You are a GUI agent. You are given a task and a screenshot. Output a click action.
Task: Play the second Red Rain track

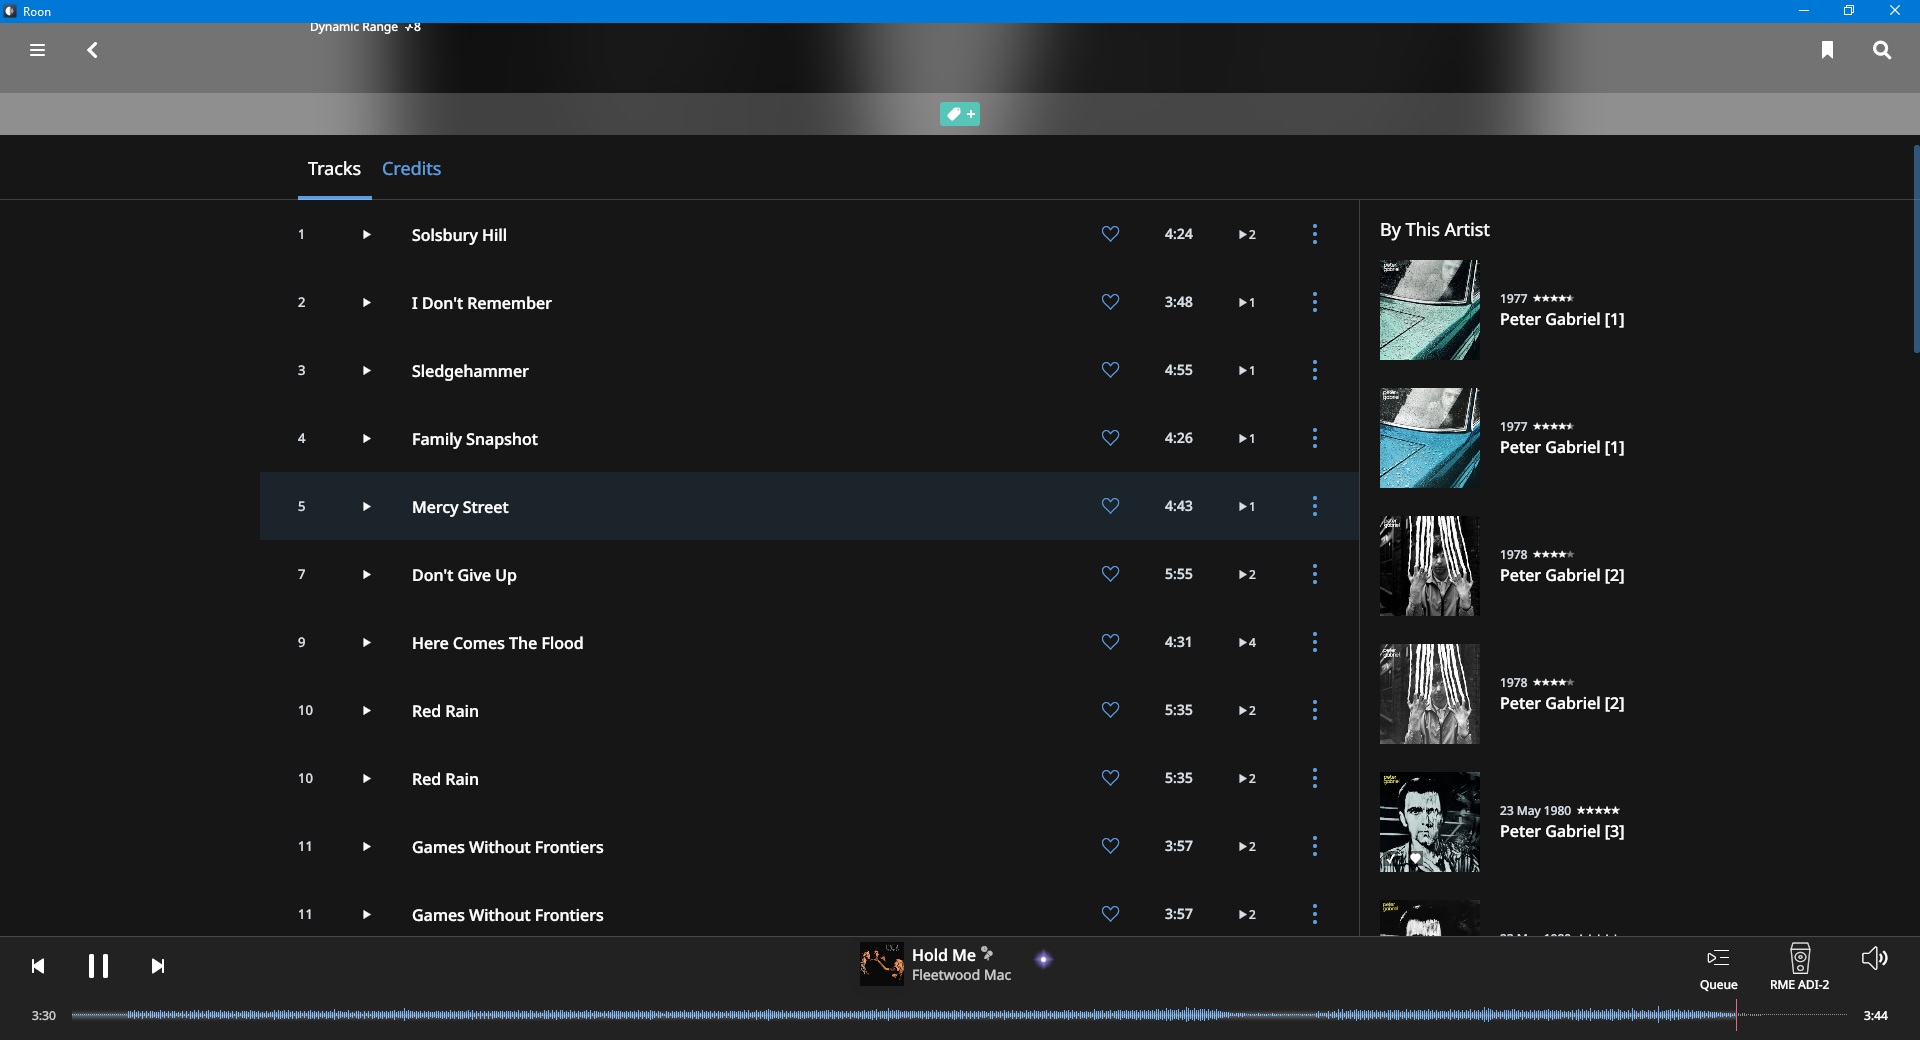tap(366, 779)
